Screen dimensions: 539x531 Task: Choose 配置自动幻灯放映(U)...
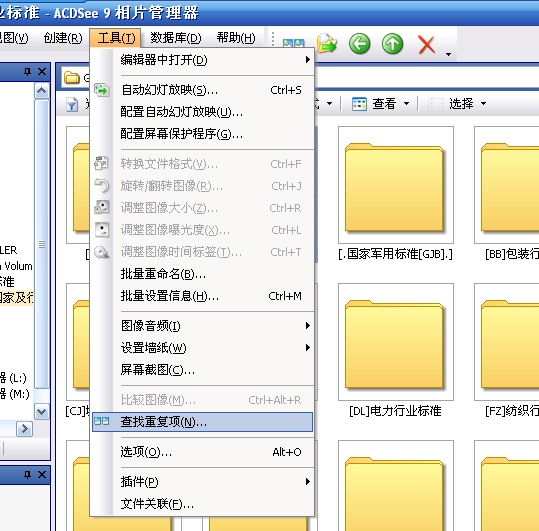(202, 112)
